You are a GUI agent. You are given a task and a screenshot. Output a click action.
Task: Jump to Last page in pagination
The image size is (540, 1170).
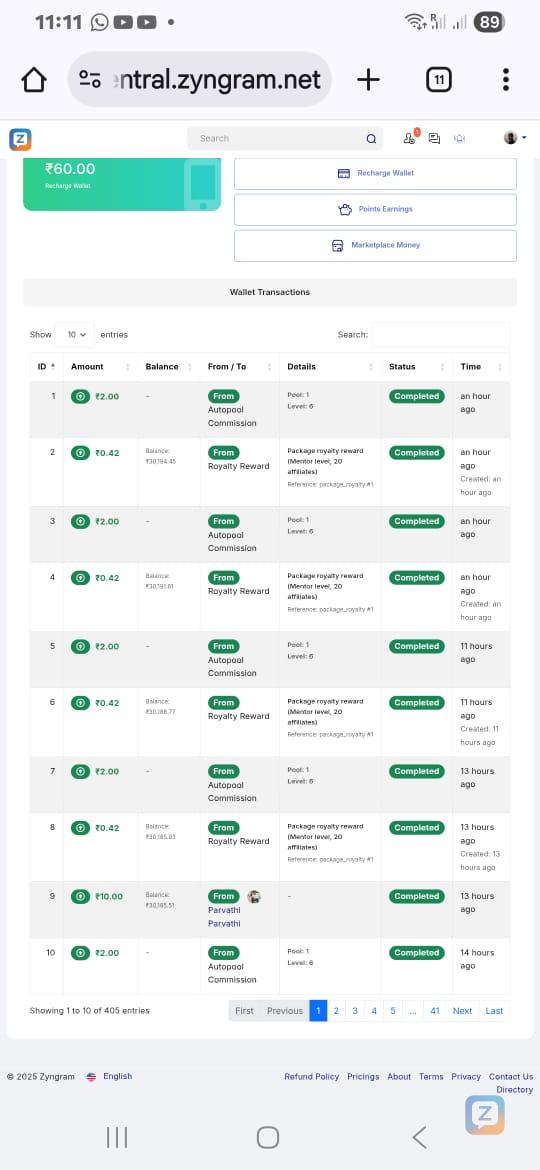point(495,1011)
